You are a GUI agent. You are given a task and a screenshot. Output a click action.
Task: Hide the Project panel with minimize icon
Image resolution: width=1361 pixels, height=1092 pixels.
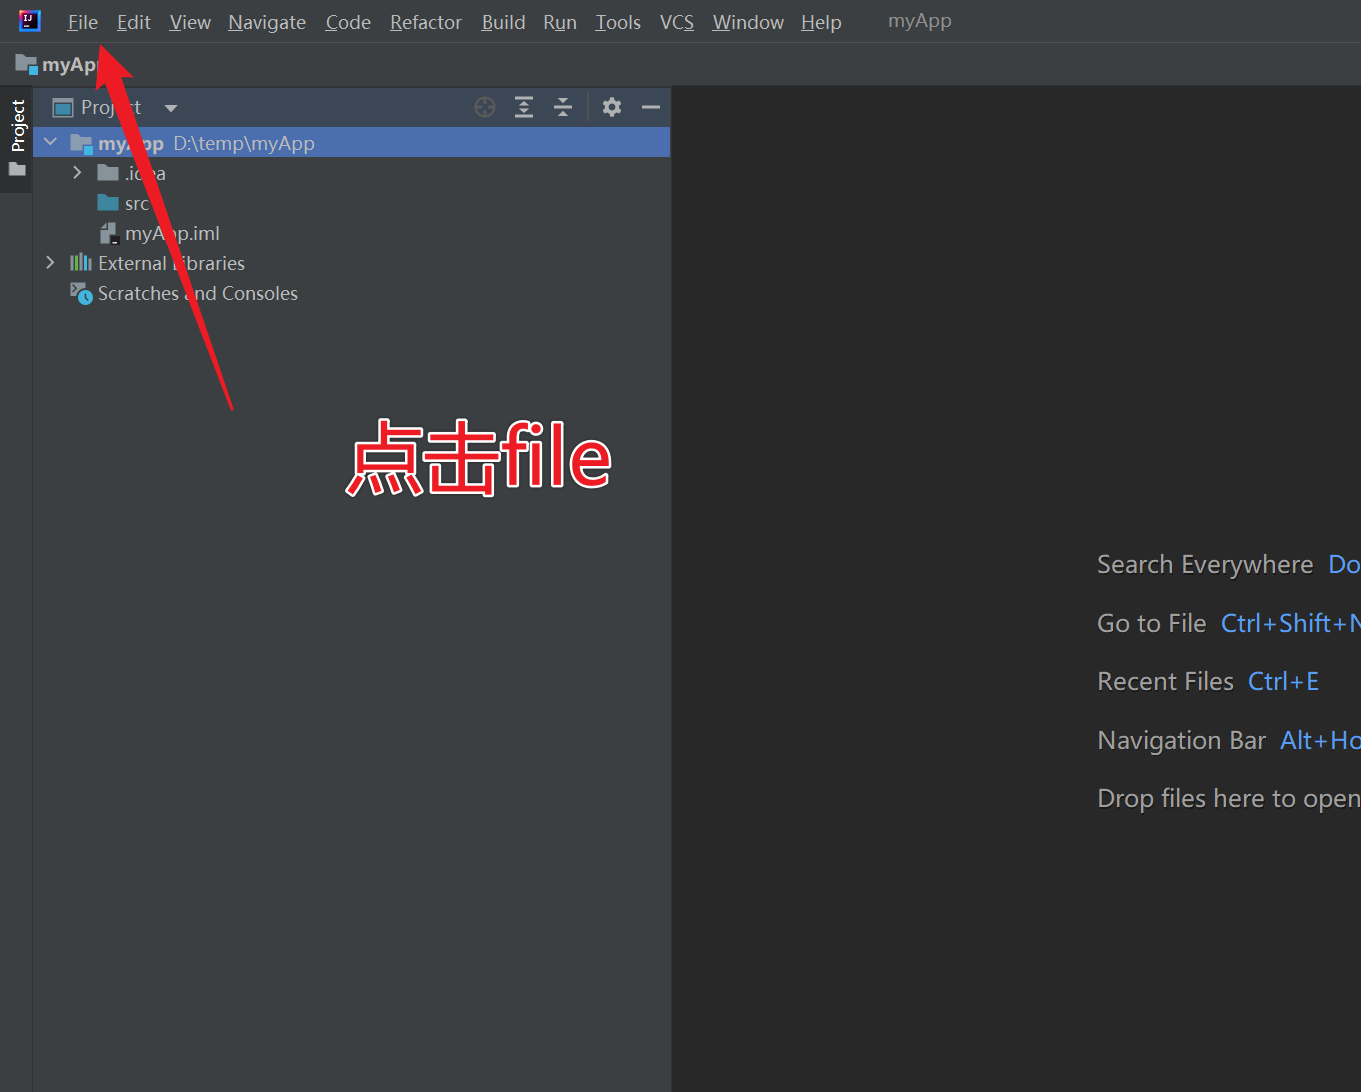[x=651, y=107]
